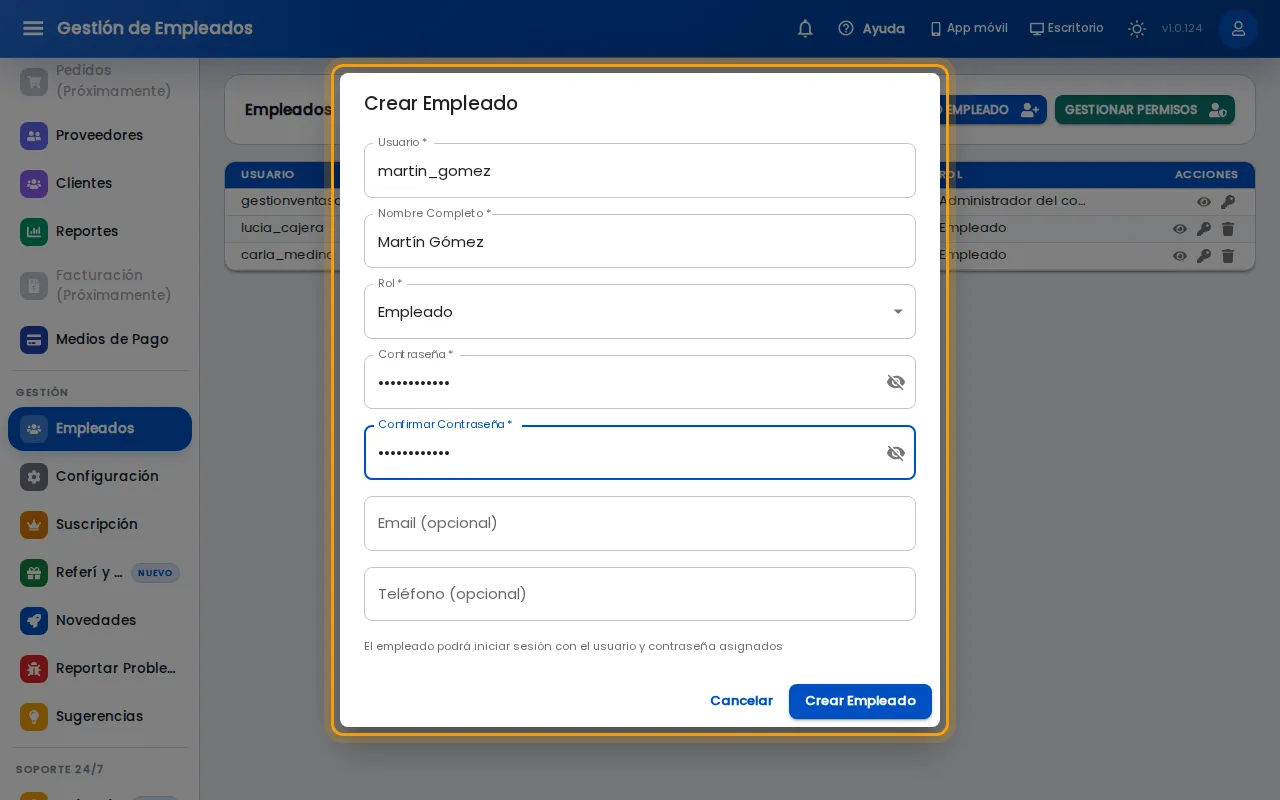Click the App móvil link
This screenshot has width=1280, height=800.
(x=969, y=28)
